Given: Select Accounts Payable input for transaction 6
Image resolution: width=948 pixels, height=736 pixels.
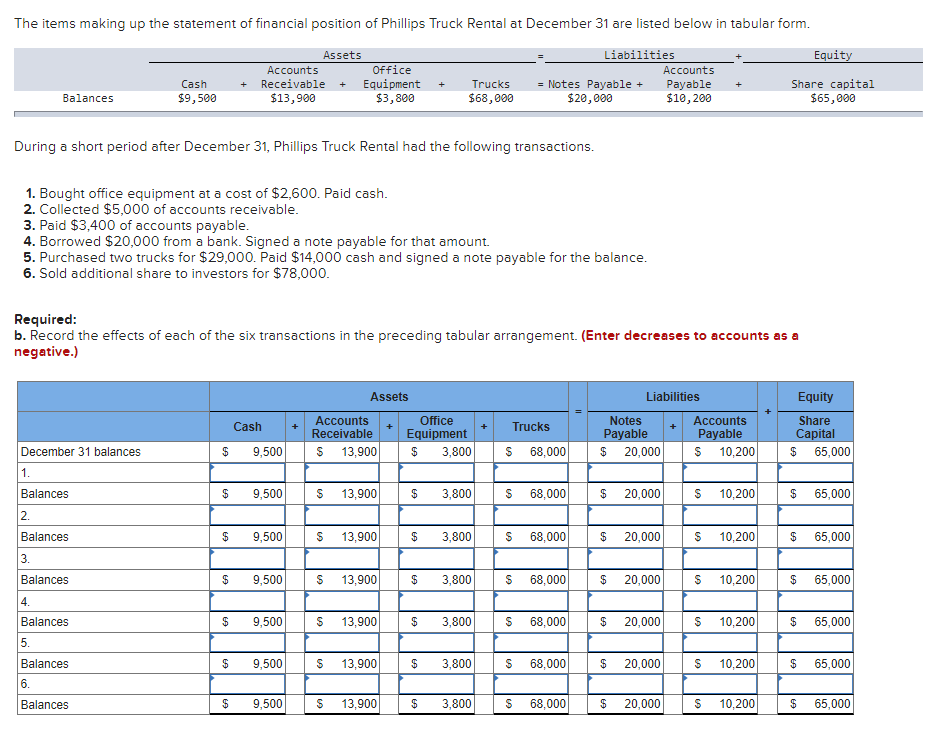Looking at the screenshot, I should point(719,684).
